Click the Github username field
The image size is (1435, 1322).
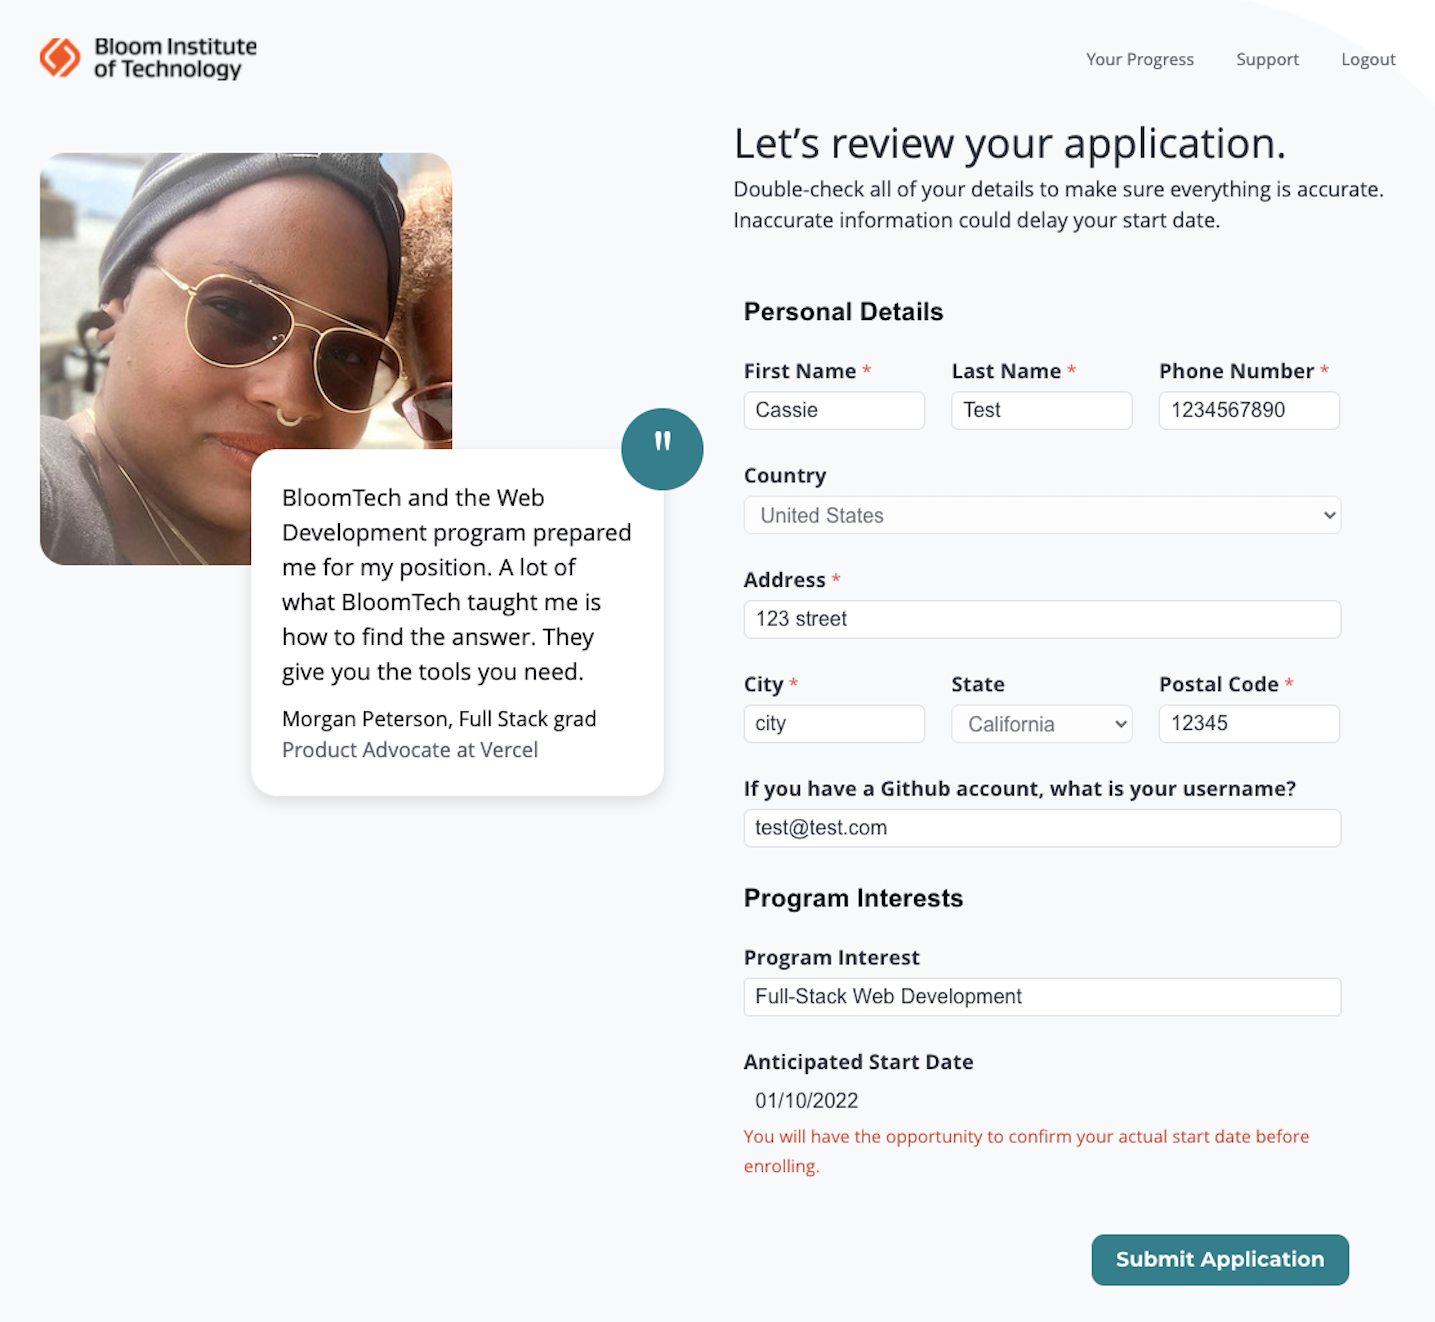[1041, 828]
